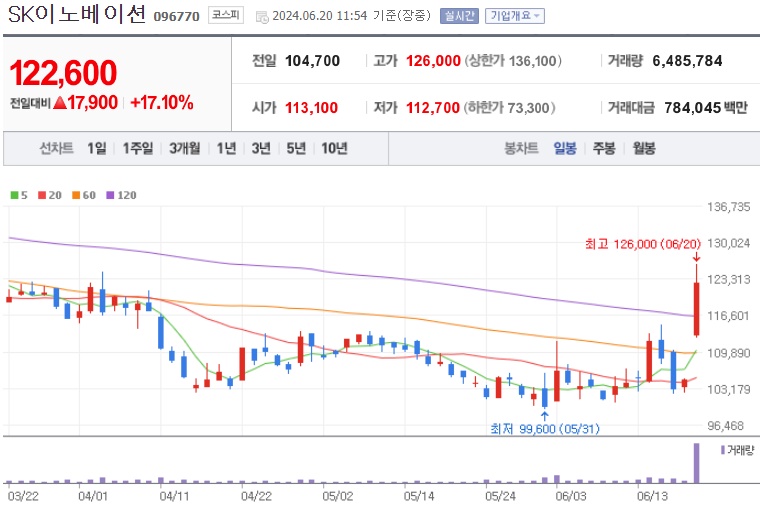Click the tall 06/20 volume bar
760x510 pixels.
click(697, 463)
